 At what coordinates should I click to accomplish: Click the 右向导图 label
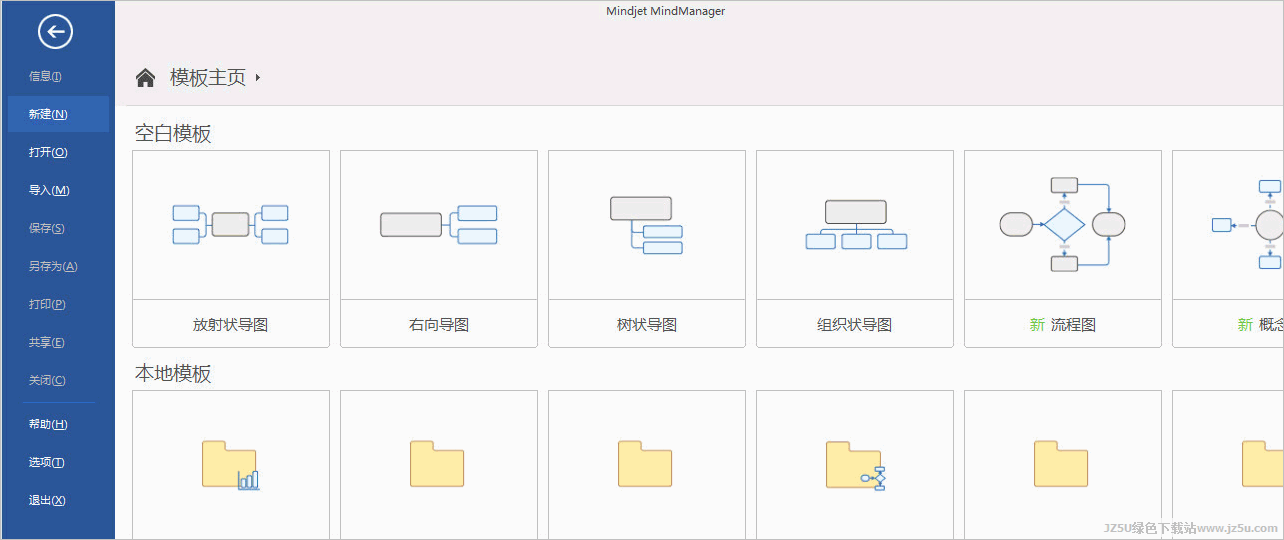pyautogui.click(x=439, y=324)
